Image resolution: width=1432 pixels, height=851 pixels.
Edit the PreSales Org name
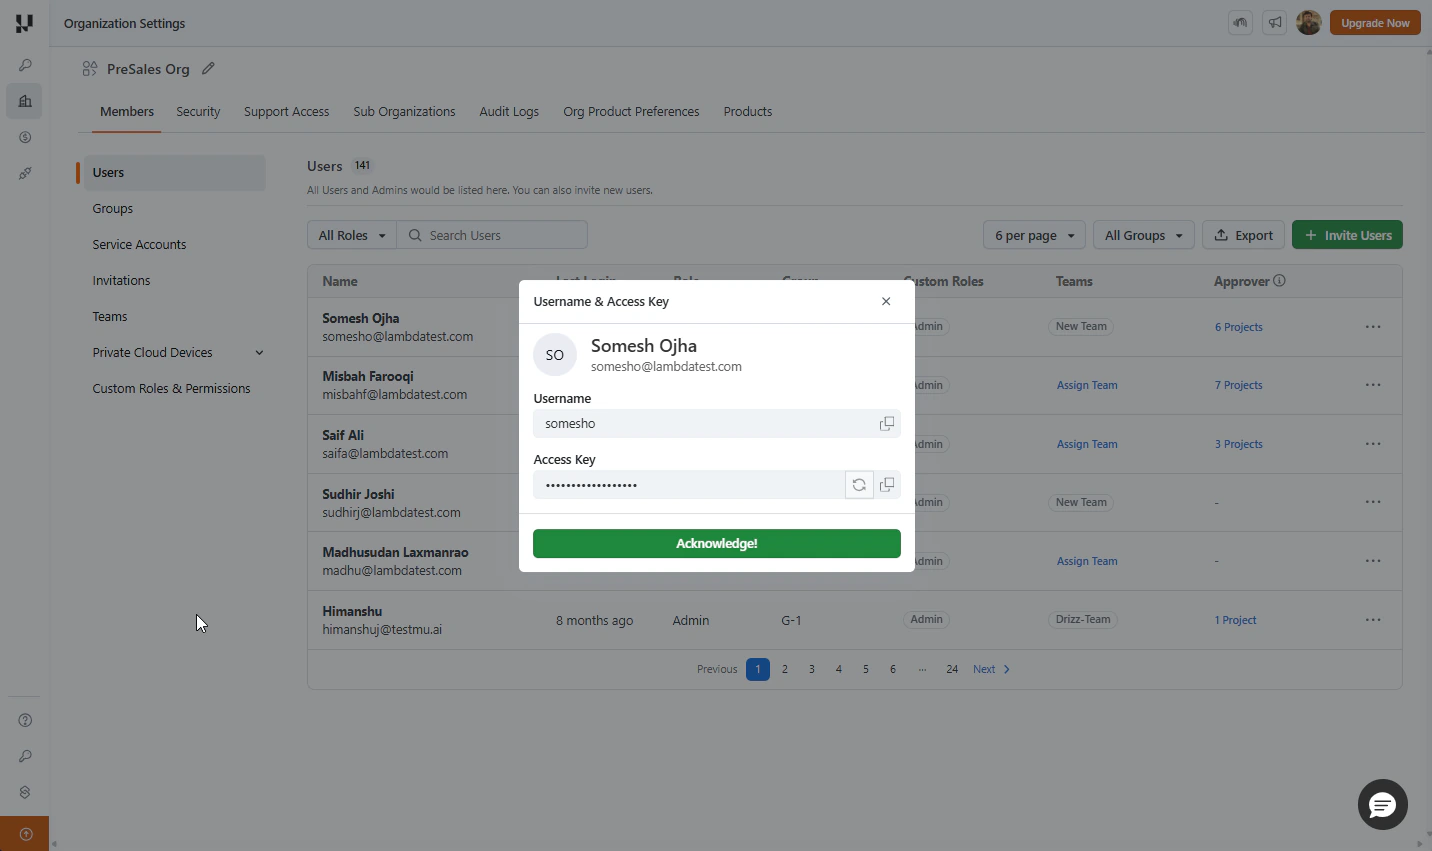(x=208, y=69)
